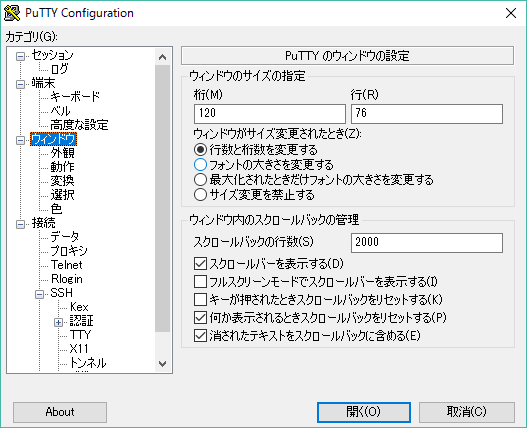Open the TTY category
This screenshot has height=428, width=527.
click(80, 335)
